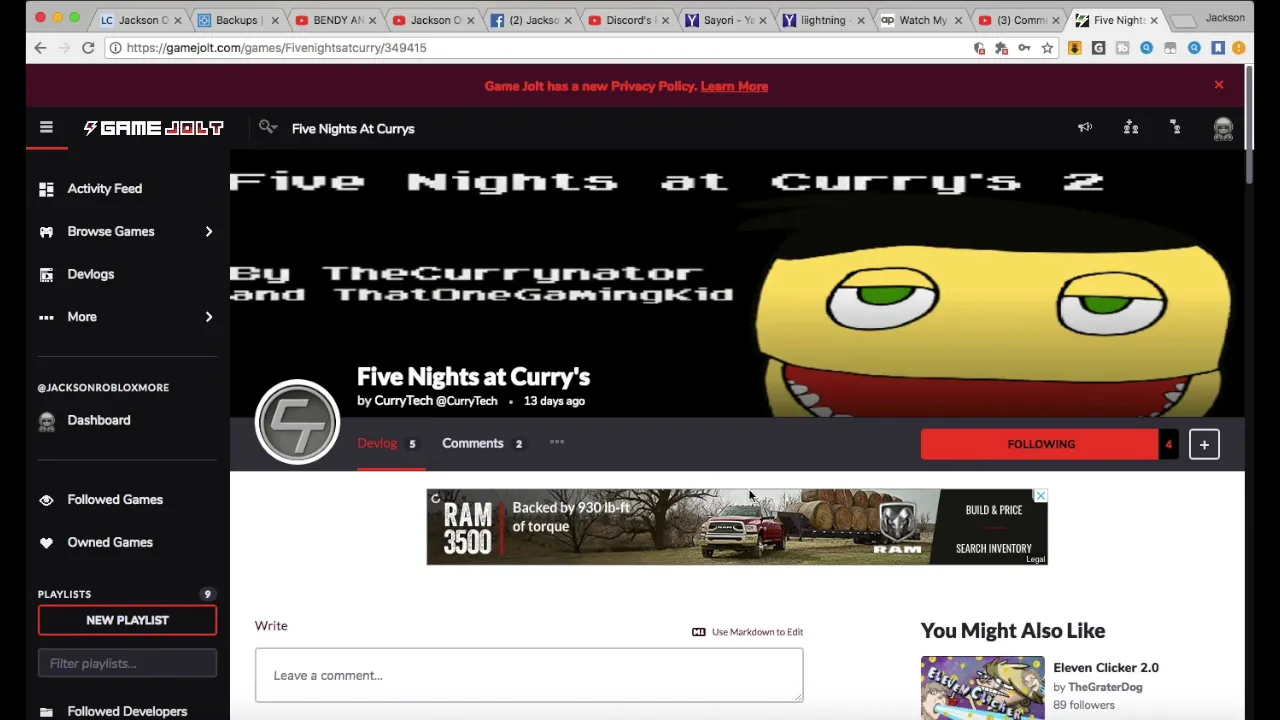The width and height of the screenshot is (1280, 720).
Task: Click the plus button next to Following
Action: [x=1204, y=444]
